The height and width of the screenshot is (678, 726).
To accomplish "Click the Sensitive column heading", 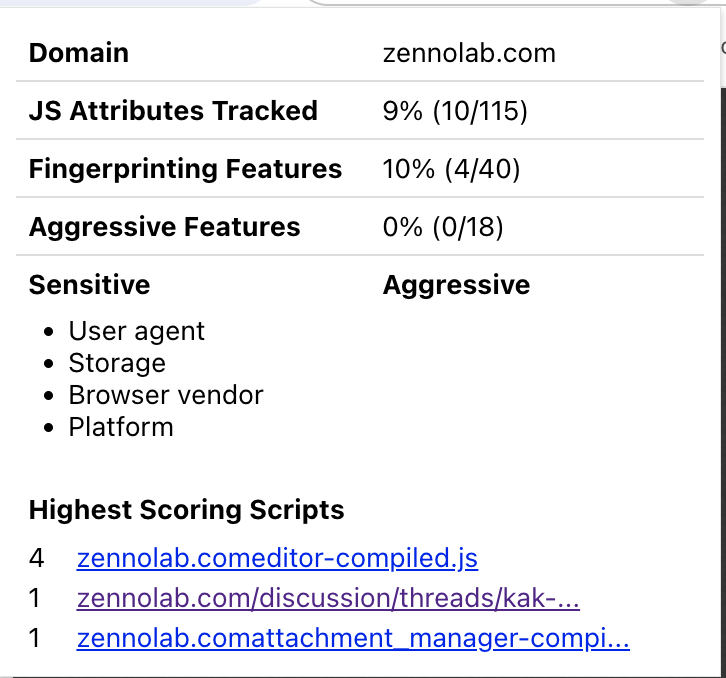I will [89, 285].
